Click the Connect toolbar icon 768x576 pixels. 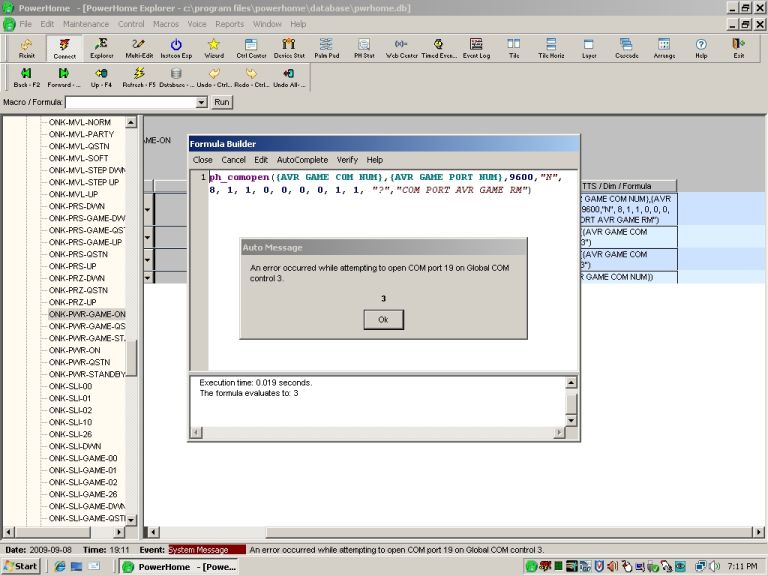(64, 48)
